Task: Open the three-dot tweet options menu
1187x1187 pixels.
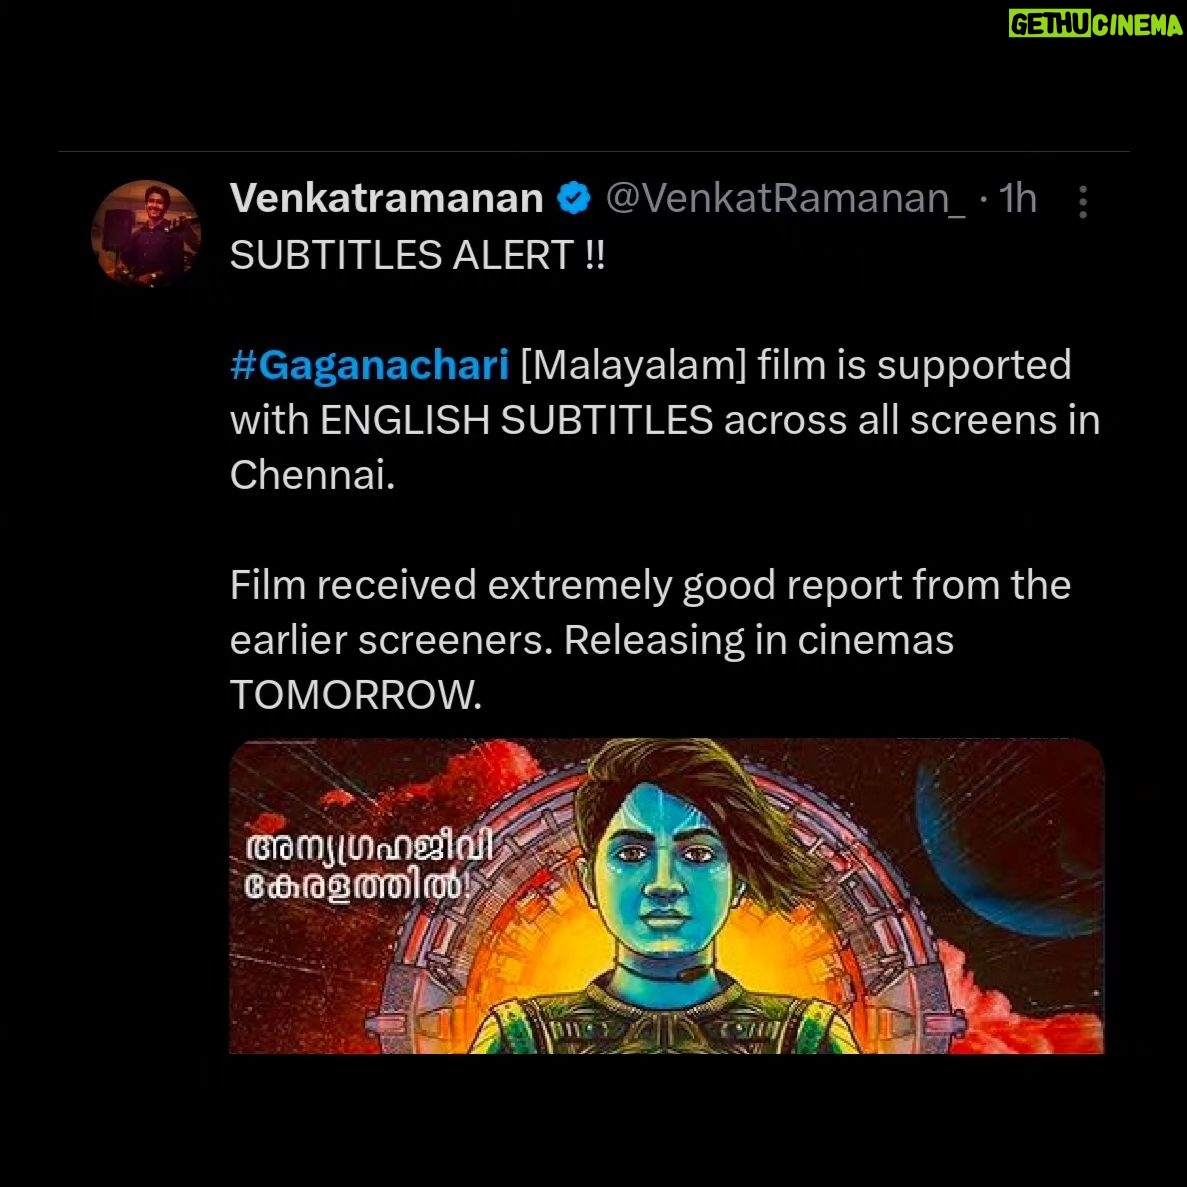Action: pyautogui.click(x=1083, y=202)
